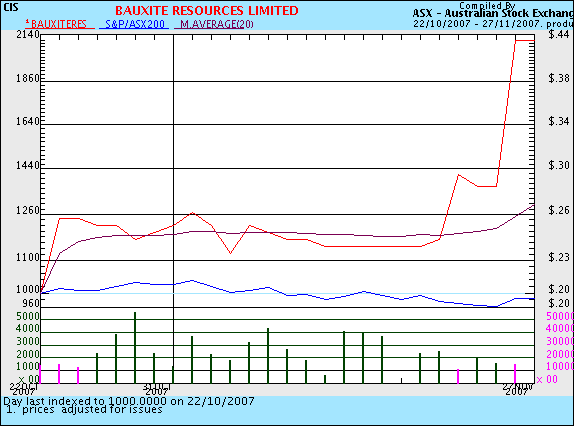Click the 'prices adjusted for issues' footnote

pos(92,410)
